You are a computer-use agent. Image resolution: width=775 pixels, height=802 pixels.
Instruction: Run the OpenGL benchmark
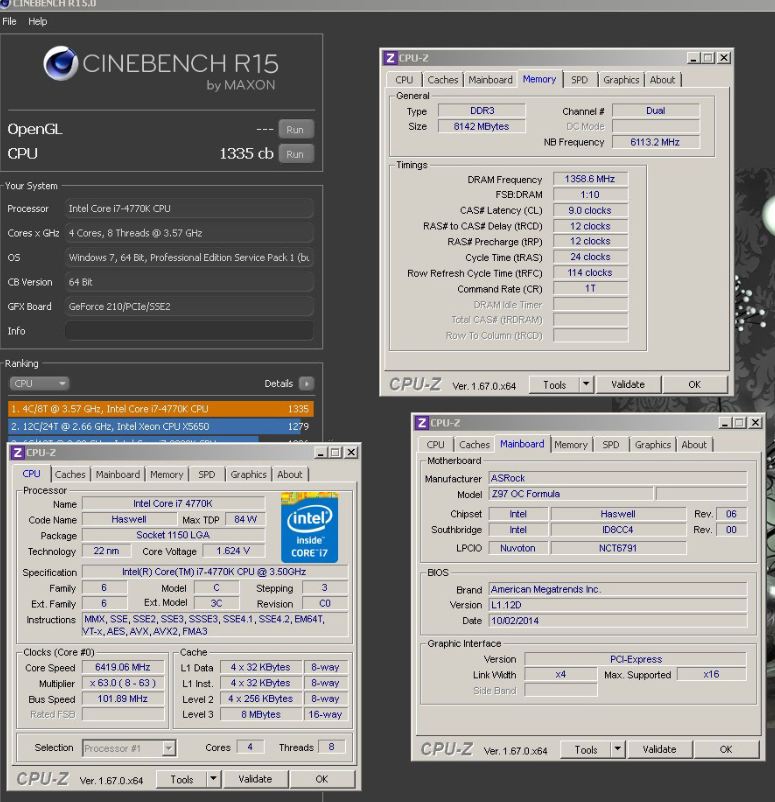296,129
